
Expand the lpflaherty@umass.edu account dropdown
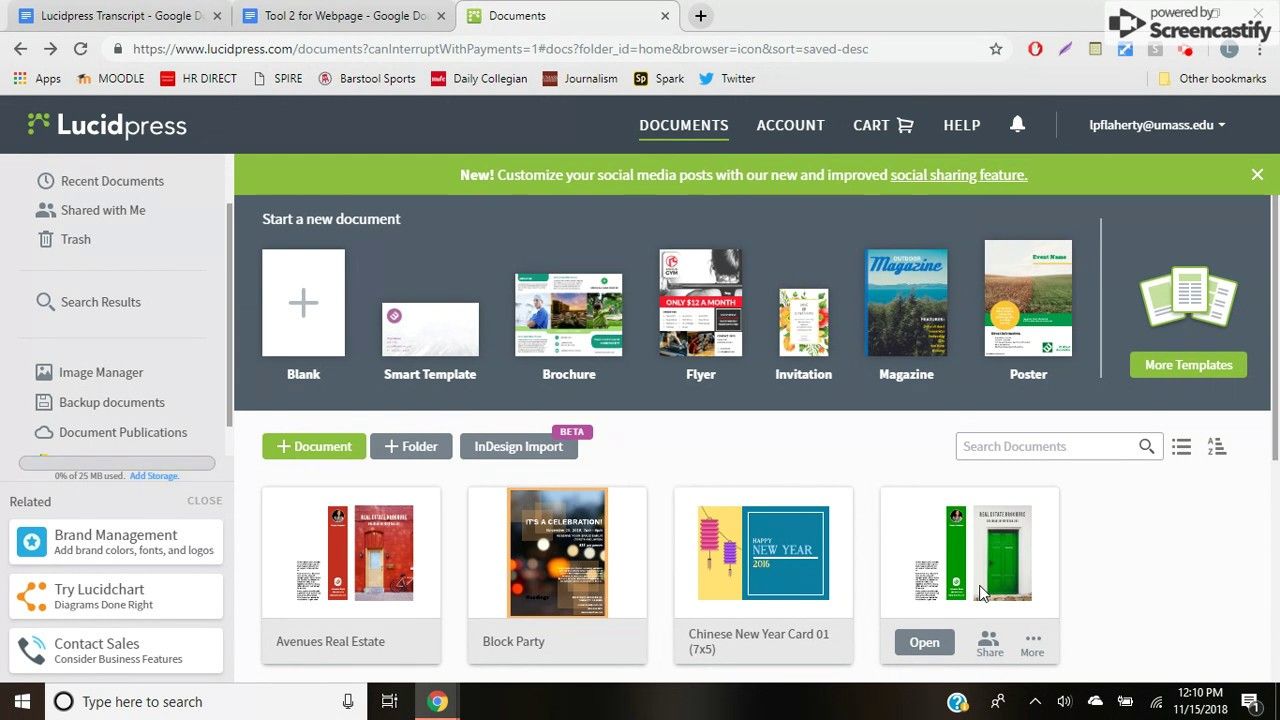click(1157, 125)
